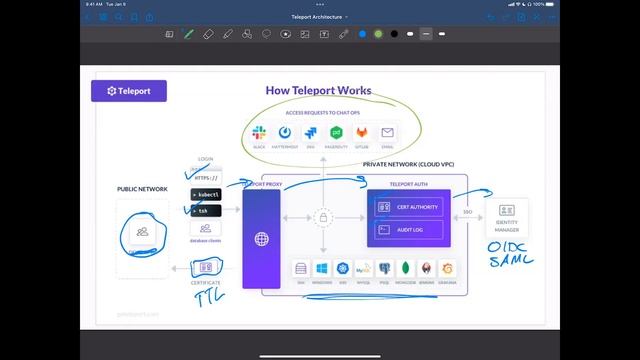Click the users icon in Public Network
Viewport: 640px width, 360px height.
(142, 232)
